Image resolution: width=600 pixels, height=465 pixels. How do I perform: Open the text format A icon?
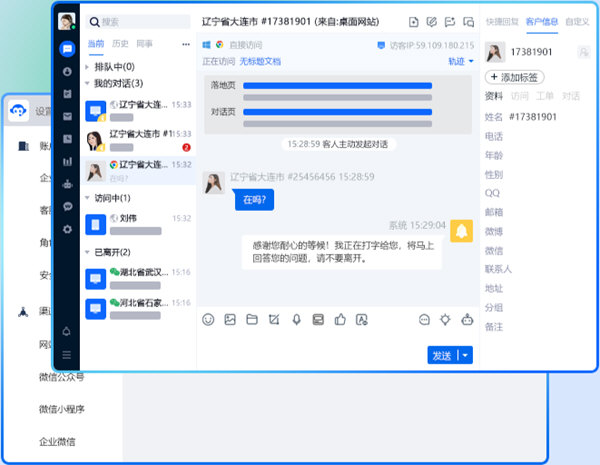click(x=362, y=320)
